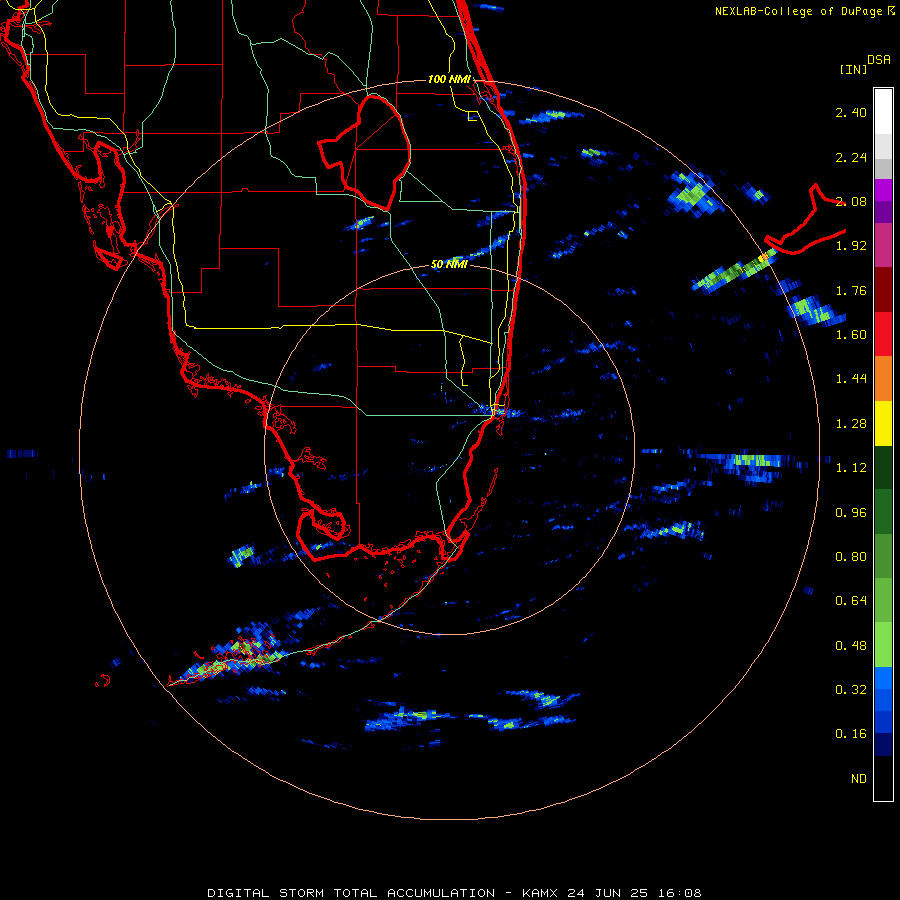Viewport: 900px width, 900px height.
Task: Select the navy blue swatch above ND
Action: pos(883,745)
